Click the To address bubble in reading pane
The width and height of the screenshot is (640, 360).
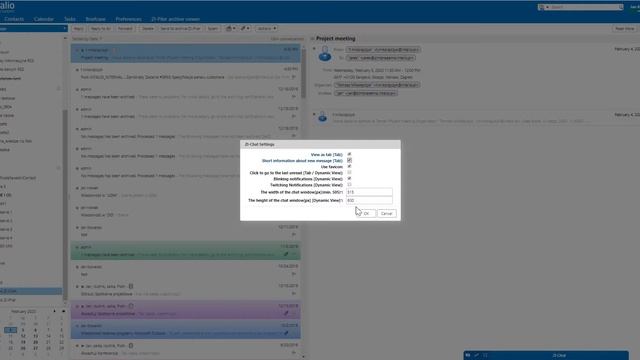coord(380,58)
